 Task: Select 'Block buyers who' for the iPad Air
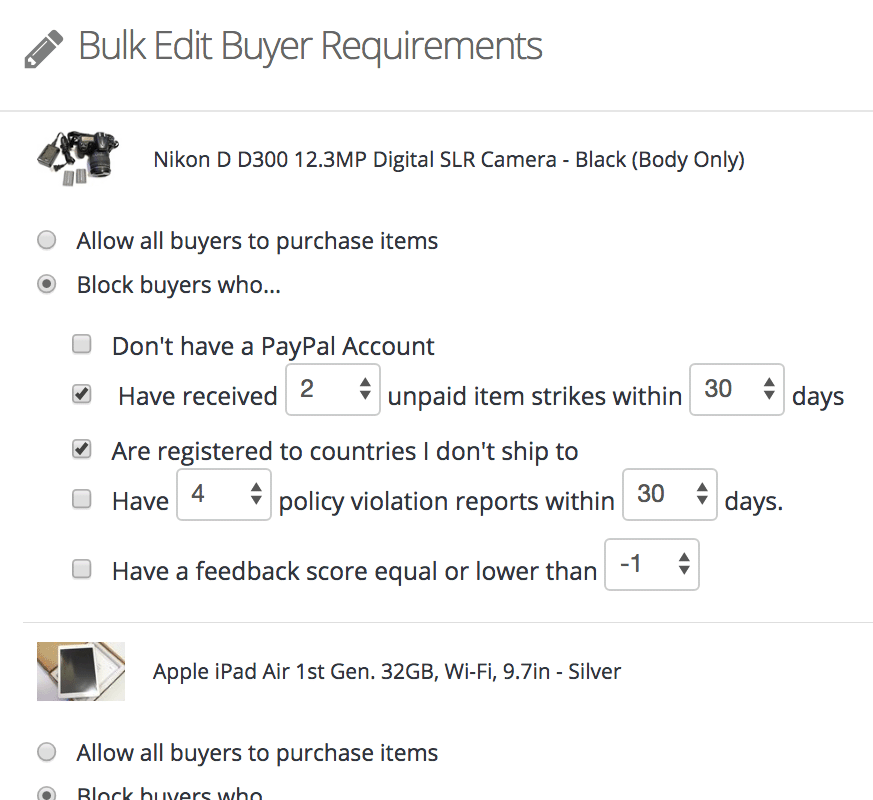46,794
